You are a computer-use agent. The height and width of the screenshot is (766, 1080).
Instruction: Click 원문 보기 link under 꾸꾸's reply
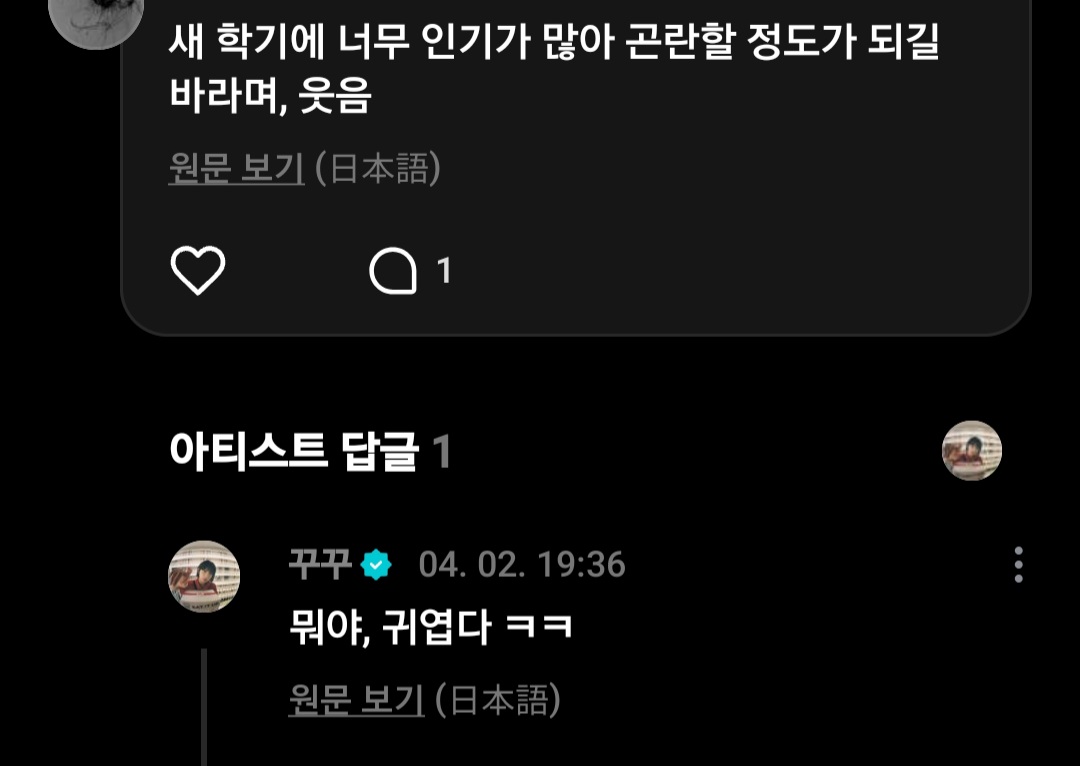click(x=356, y=700)
